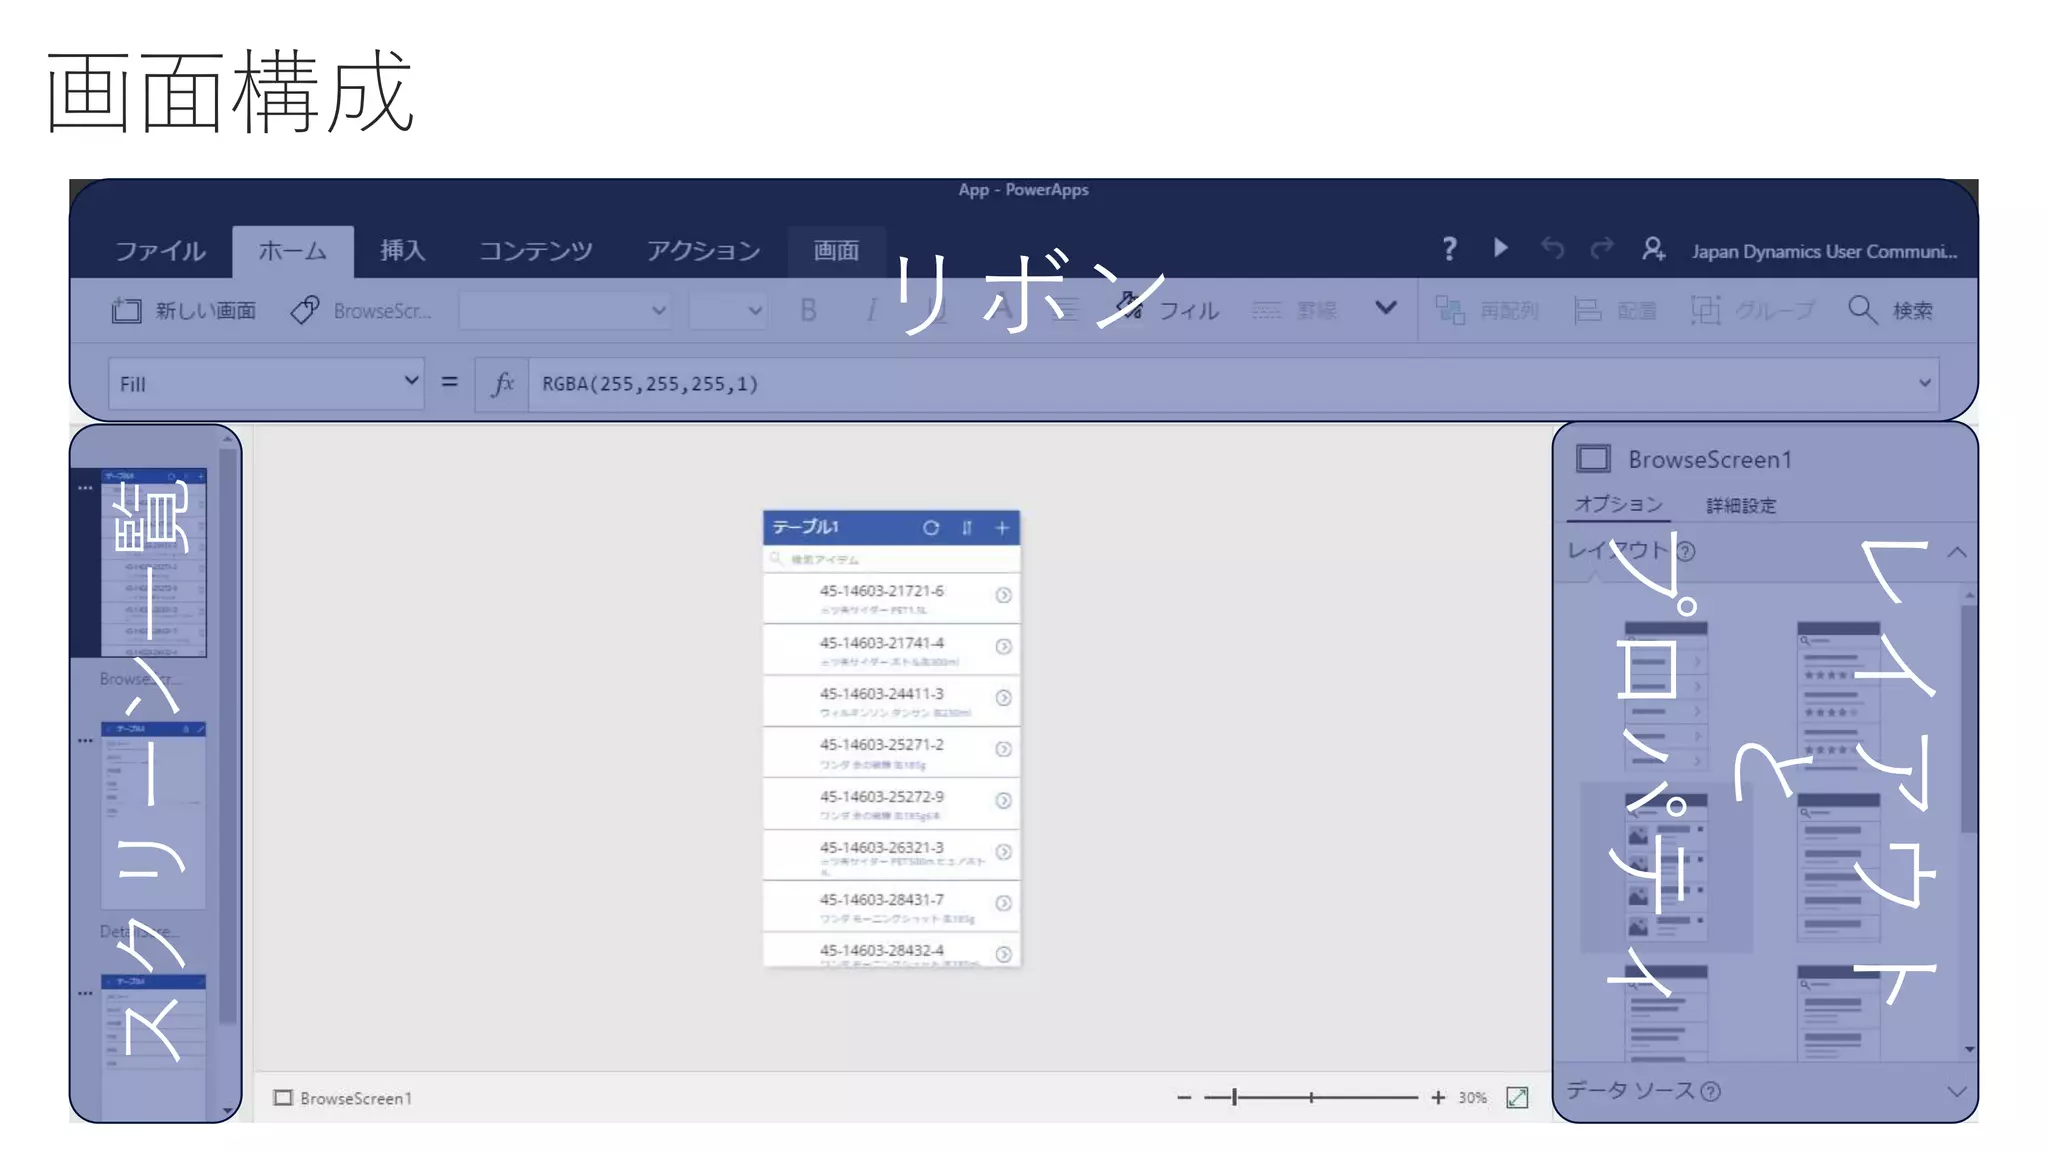The height and width of the screenshot is (1152, 2048).
Task: Collapse the レイアウト section
Action: click(1957, 552)
